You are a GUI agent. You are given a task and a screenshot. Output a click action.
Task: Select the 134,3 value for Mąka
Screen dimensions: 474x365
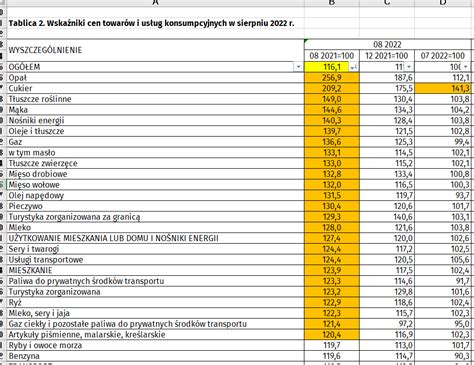387,110
